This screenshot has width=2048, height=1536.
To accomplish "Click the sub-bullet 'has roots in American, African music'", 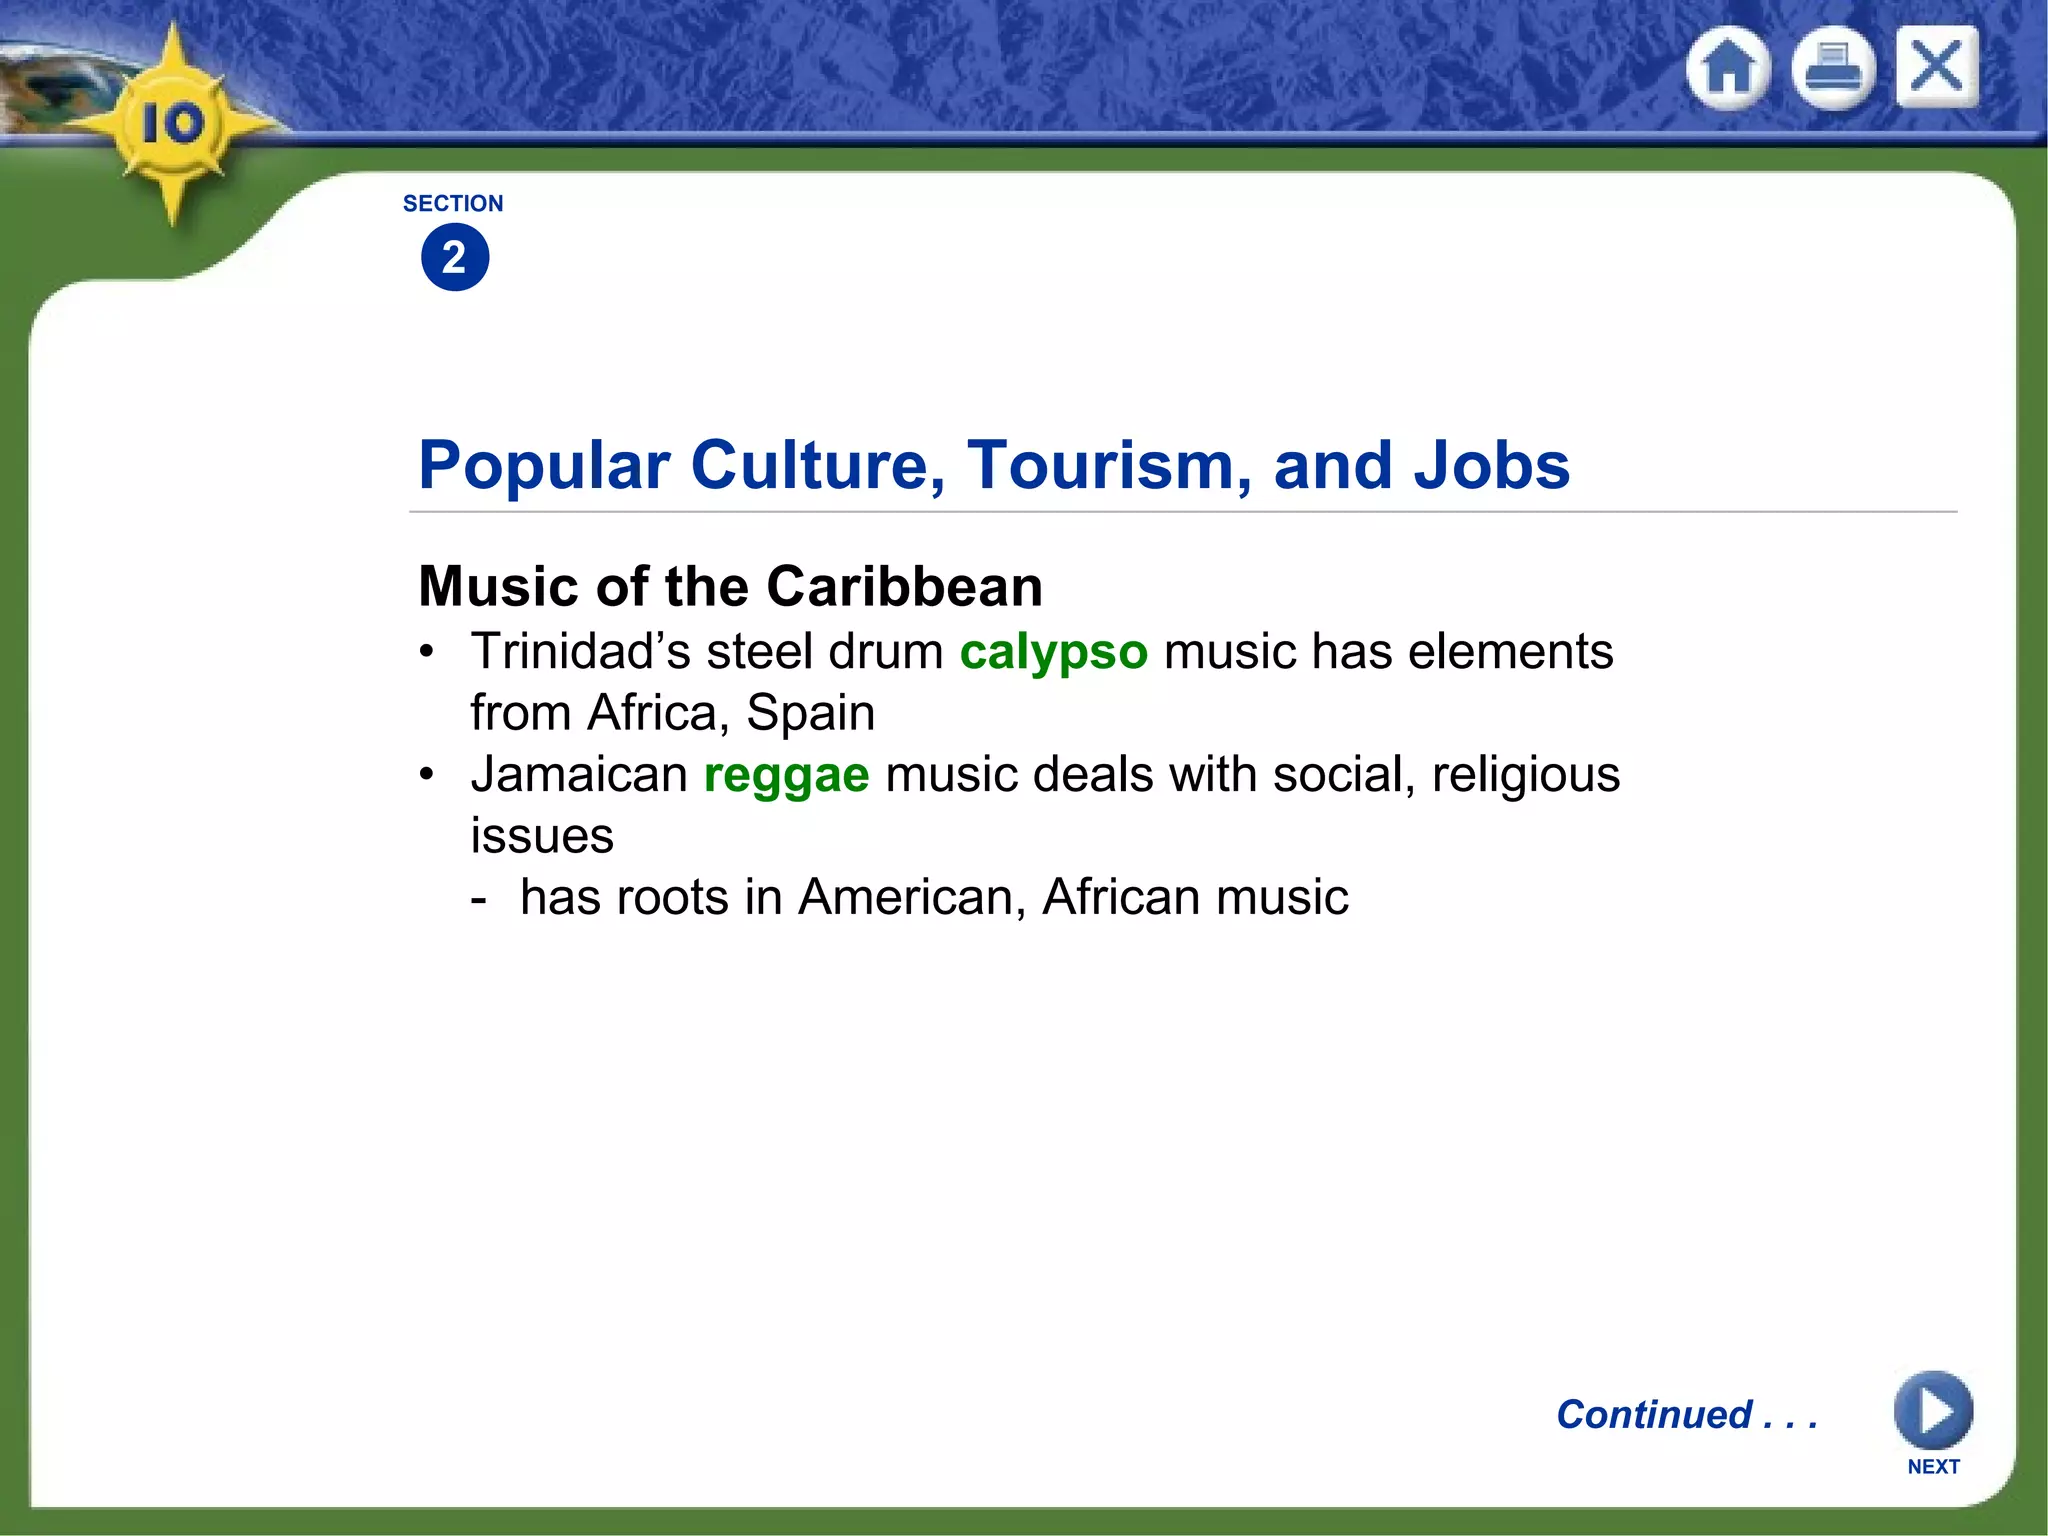I will point(934,897).
